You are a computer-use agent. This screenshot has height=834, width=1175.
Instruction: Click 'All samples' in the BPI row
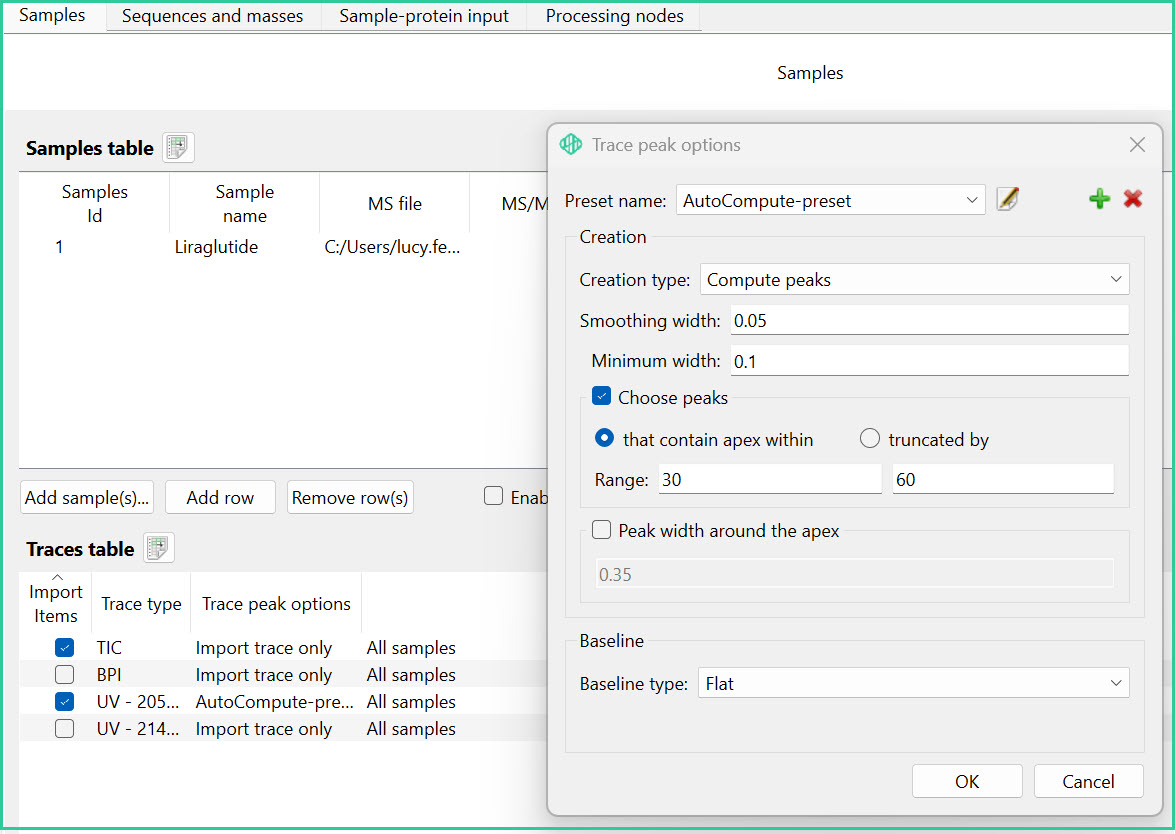(x=411, y=675)
